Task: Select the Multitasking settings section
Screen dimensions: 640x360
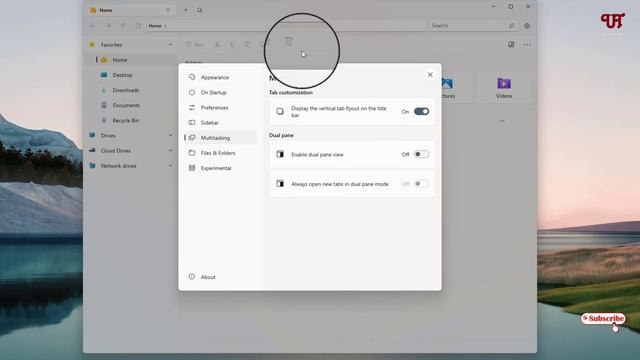Action: (x=220, y=138)
